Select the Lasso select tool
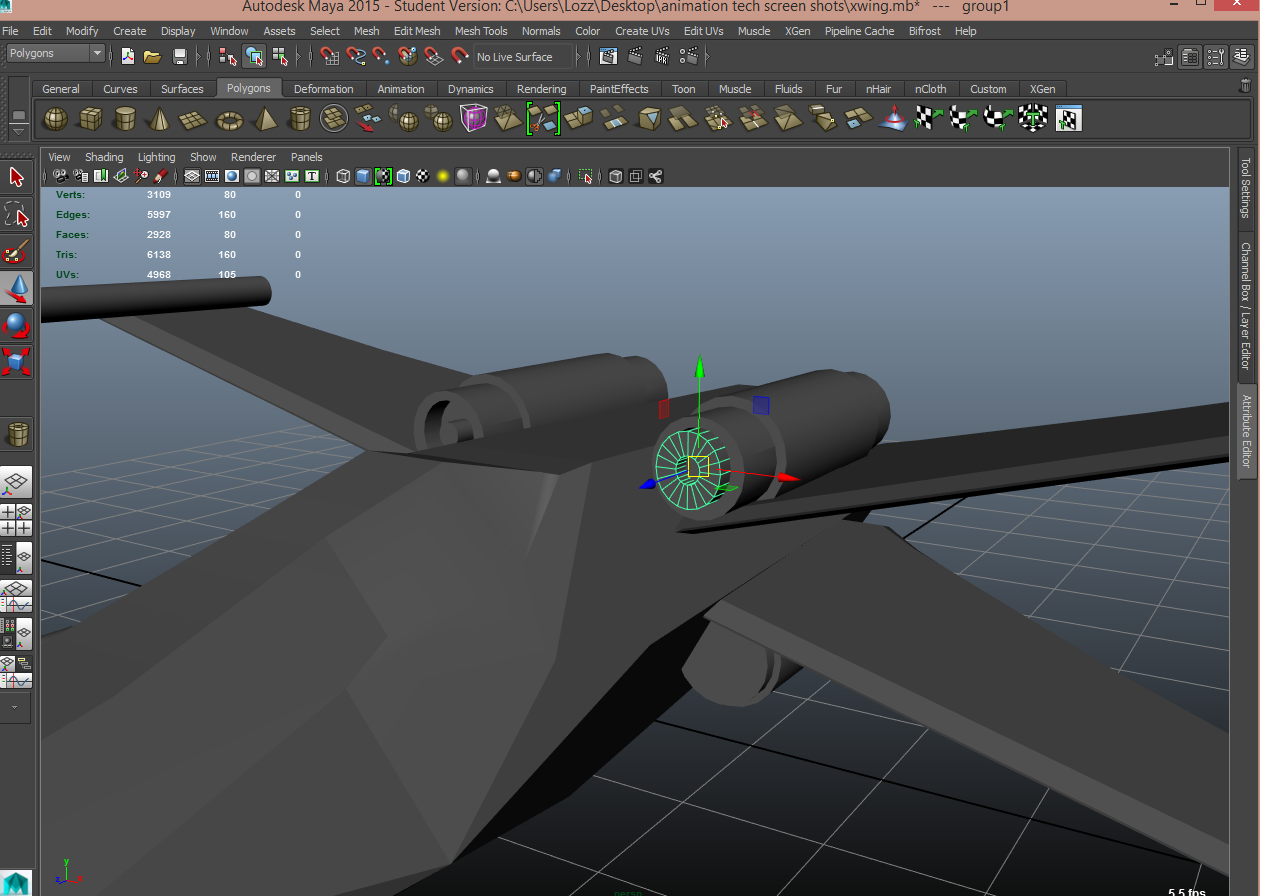The height and width of the screenshot is (896, 1263). pos(17,214)
